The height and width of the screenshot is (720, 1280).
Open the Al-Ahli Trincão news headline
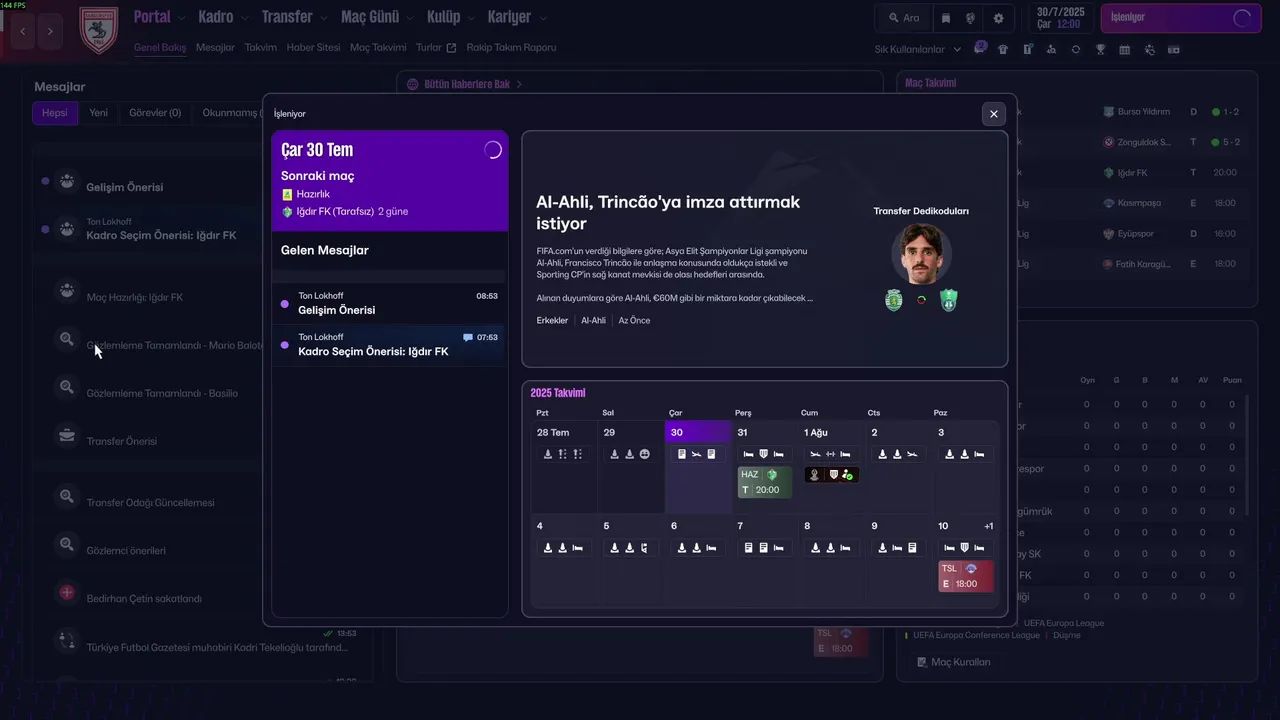click(668, 212)
